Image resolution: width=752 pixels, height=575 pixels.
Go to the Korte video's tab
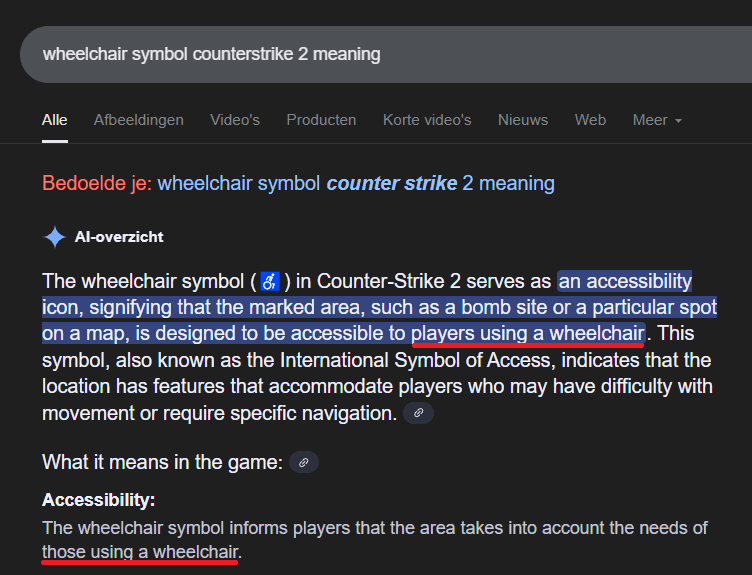coord(427,120)
